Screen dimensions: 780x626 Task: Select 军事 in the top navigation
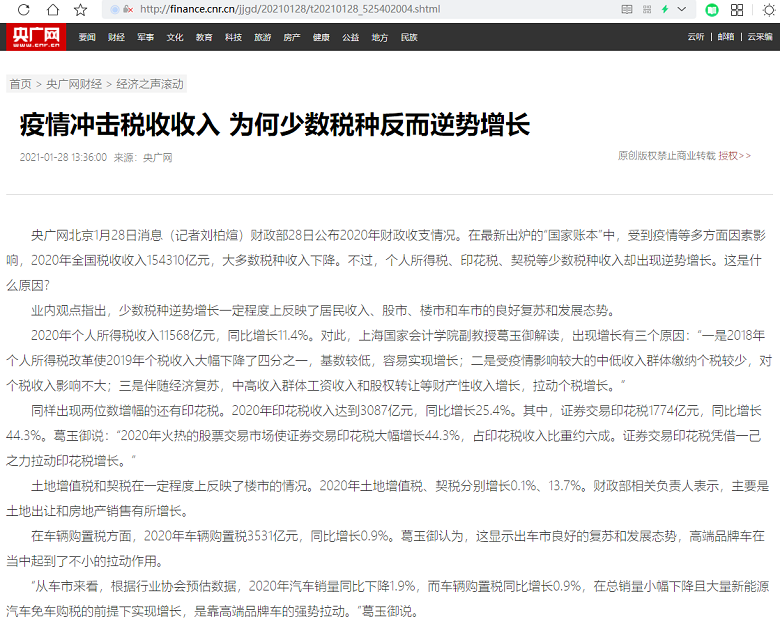pyautogui.click(x=146, y=37)
